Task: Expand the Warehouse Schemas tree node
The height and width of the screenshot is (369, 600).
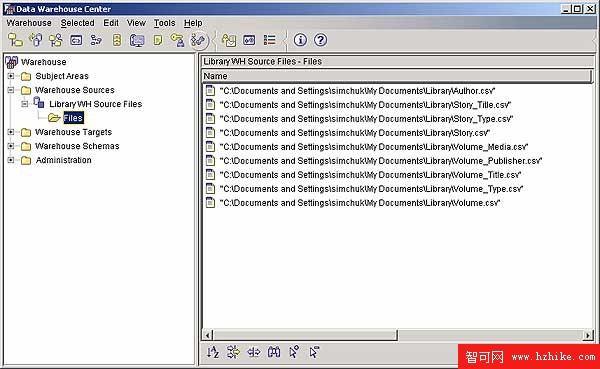Action: 11,146
